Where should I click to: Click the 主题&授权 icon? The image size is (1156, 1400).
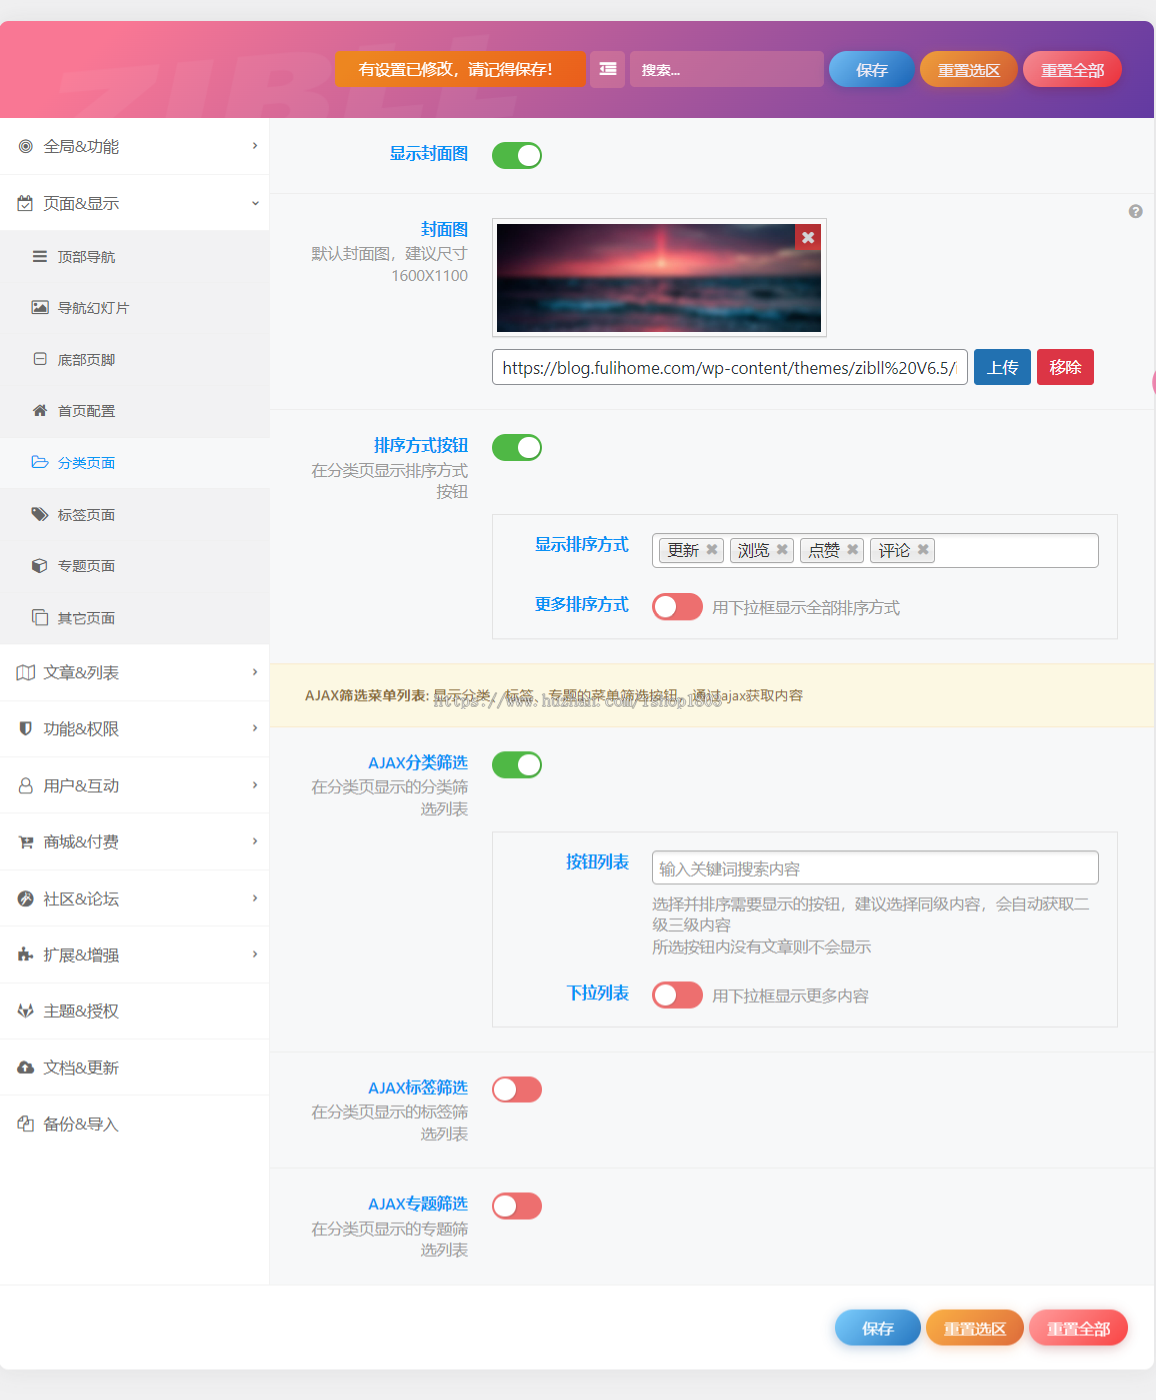(x=26, y=1011)
